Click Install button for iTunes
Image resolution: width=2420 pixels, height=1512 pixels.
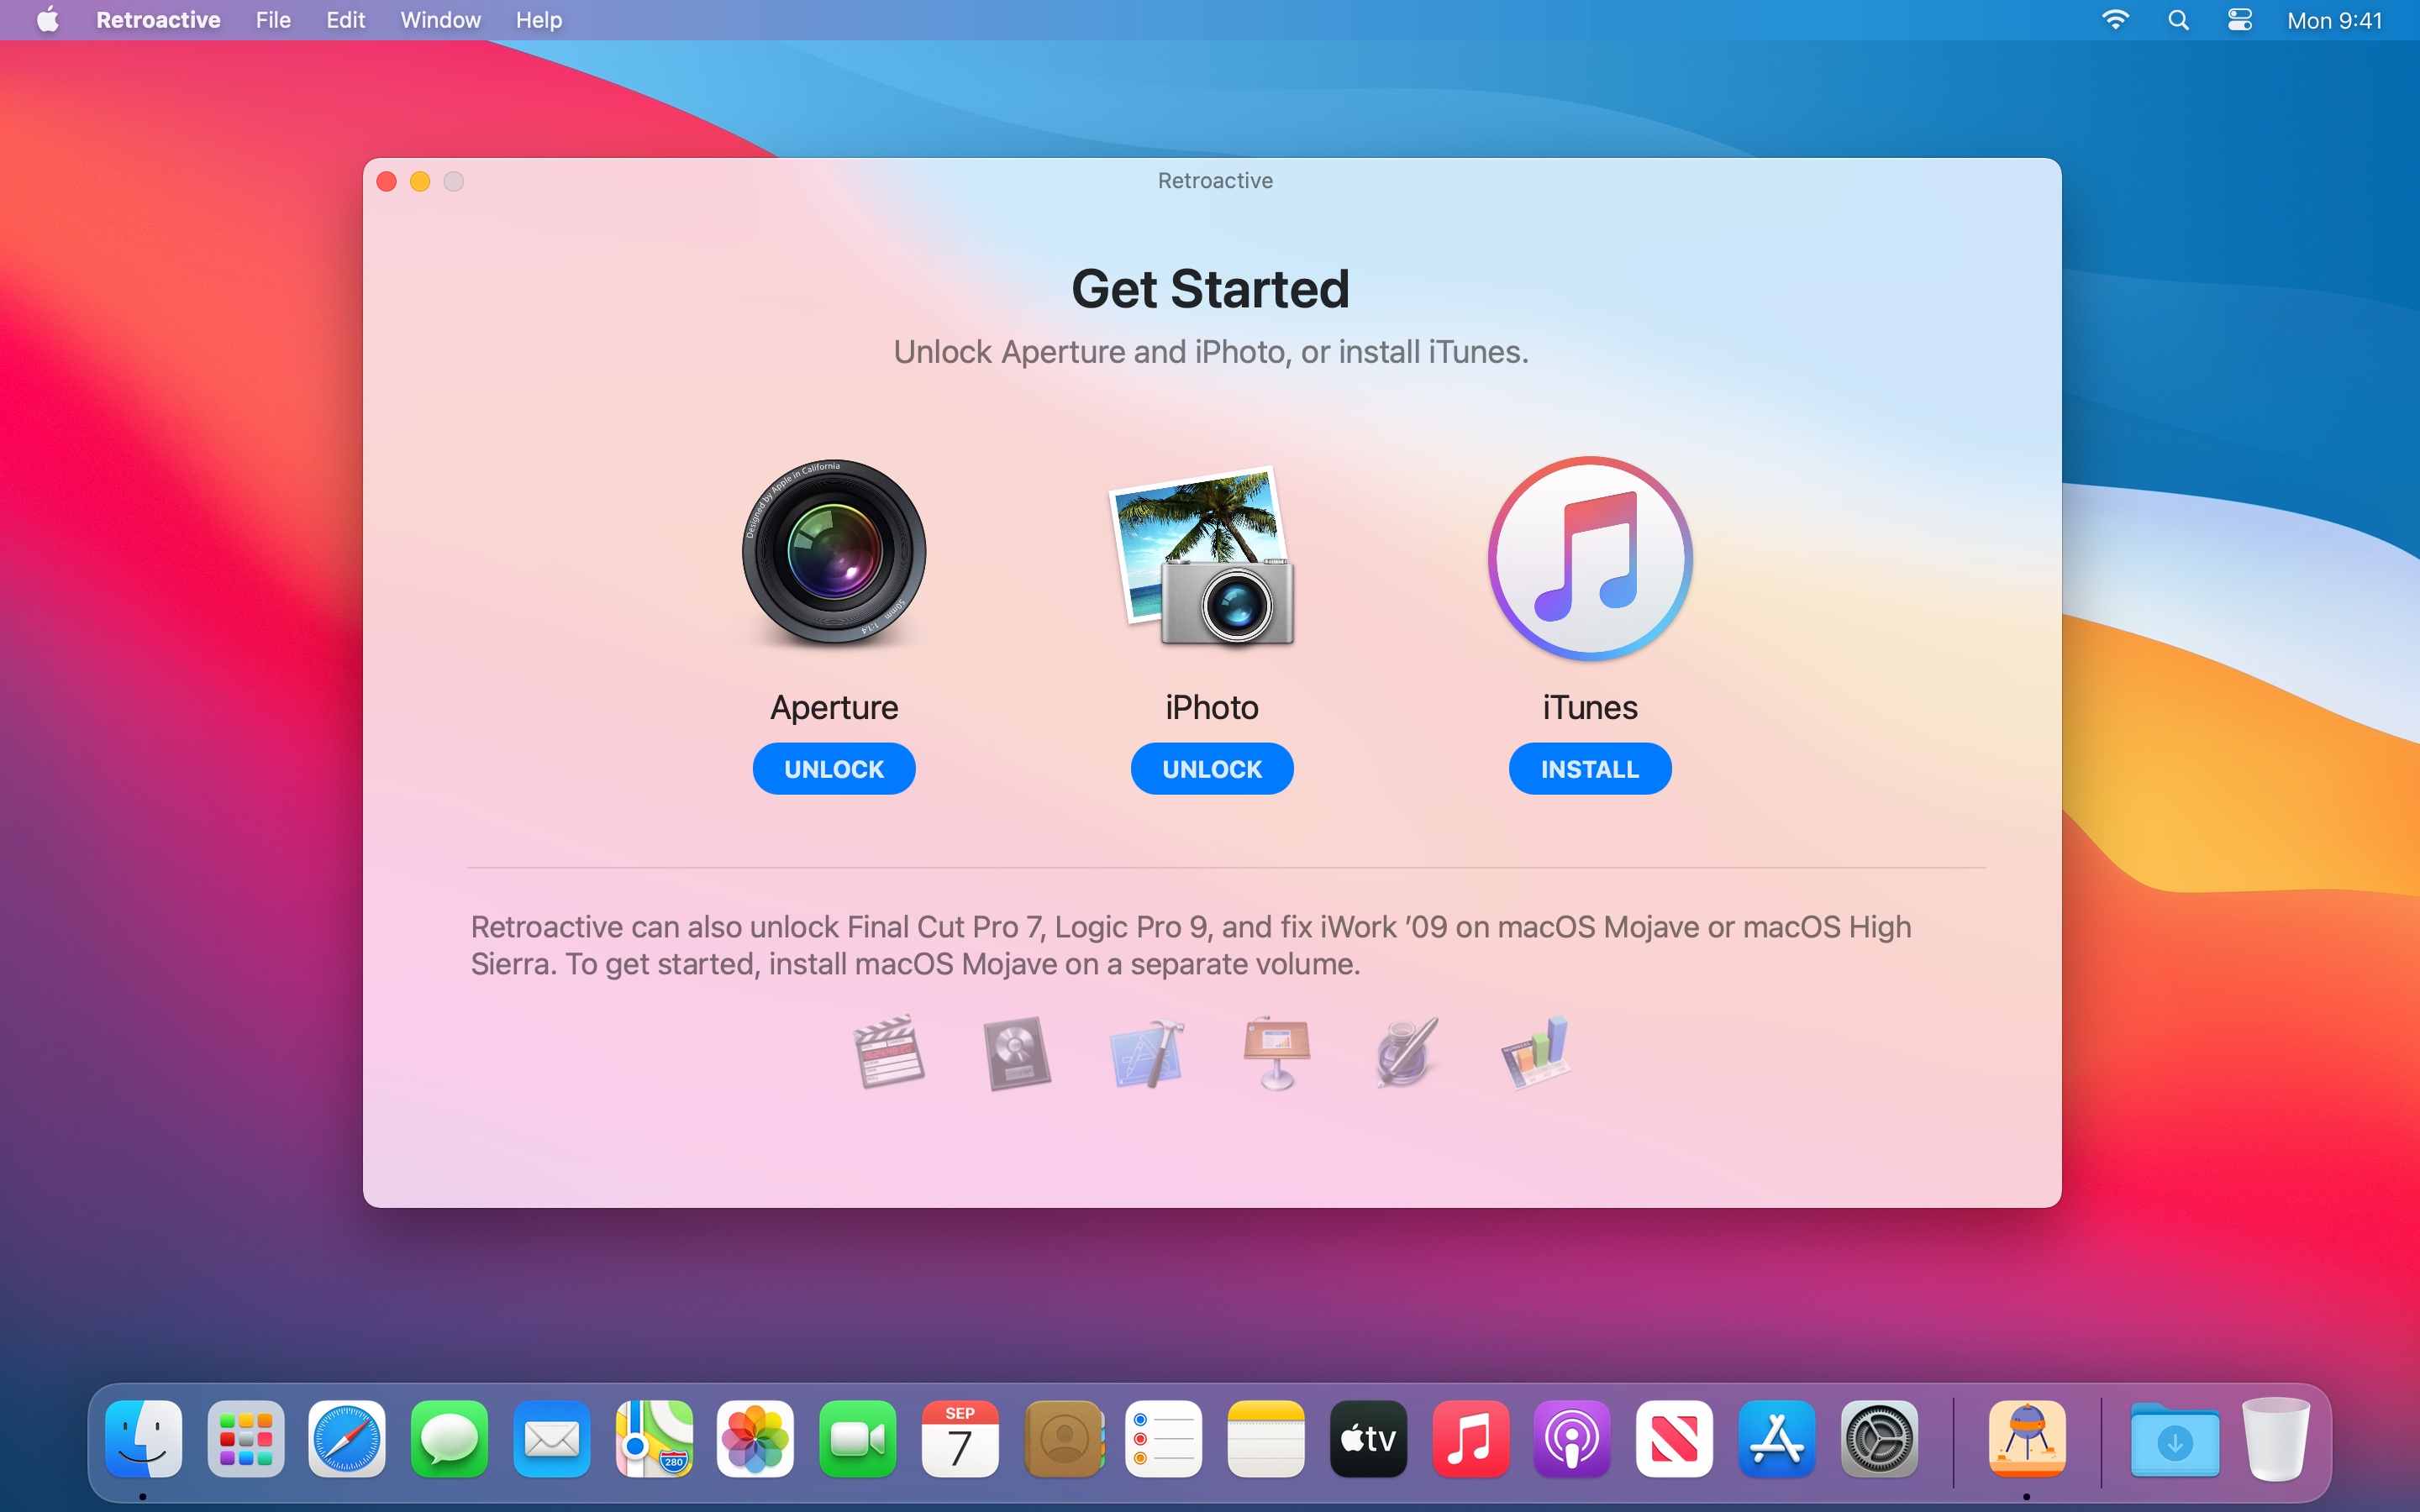(x=1589, y=769)
